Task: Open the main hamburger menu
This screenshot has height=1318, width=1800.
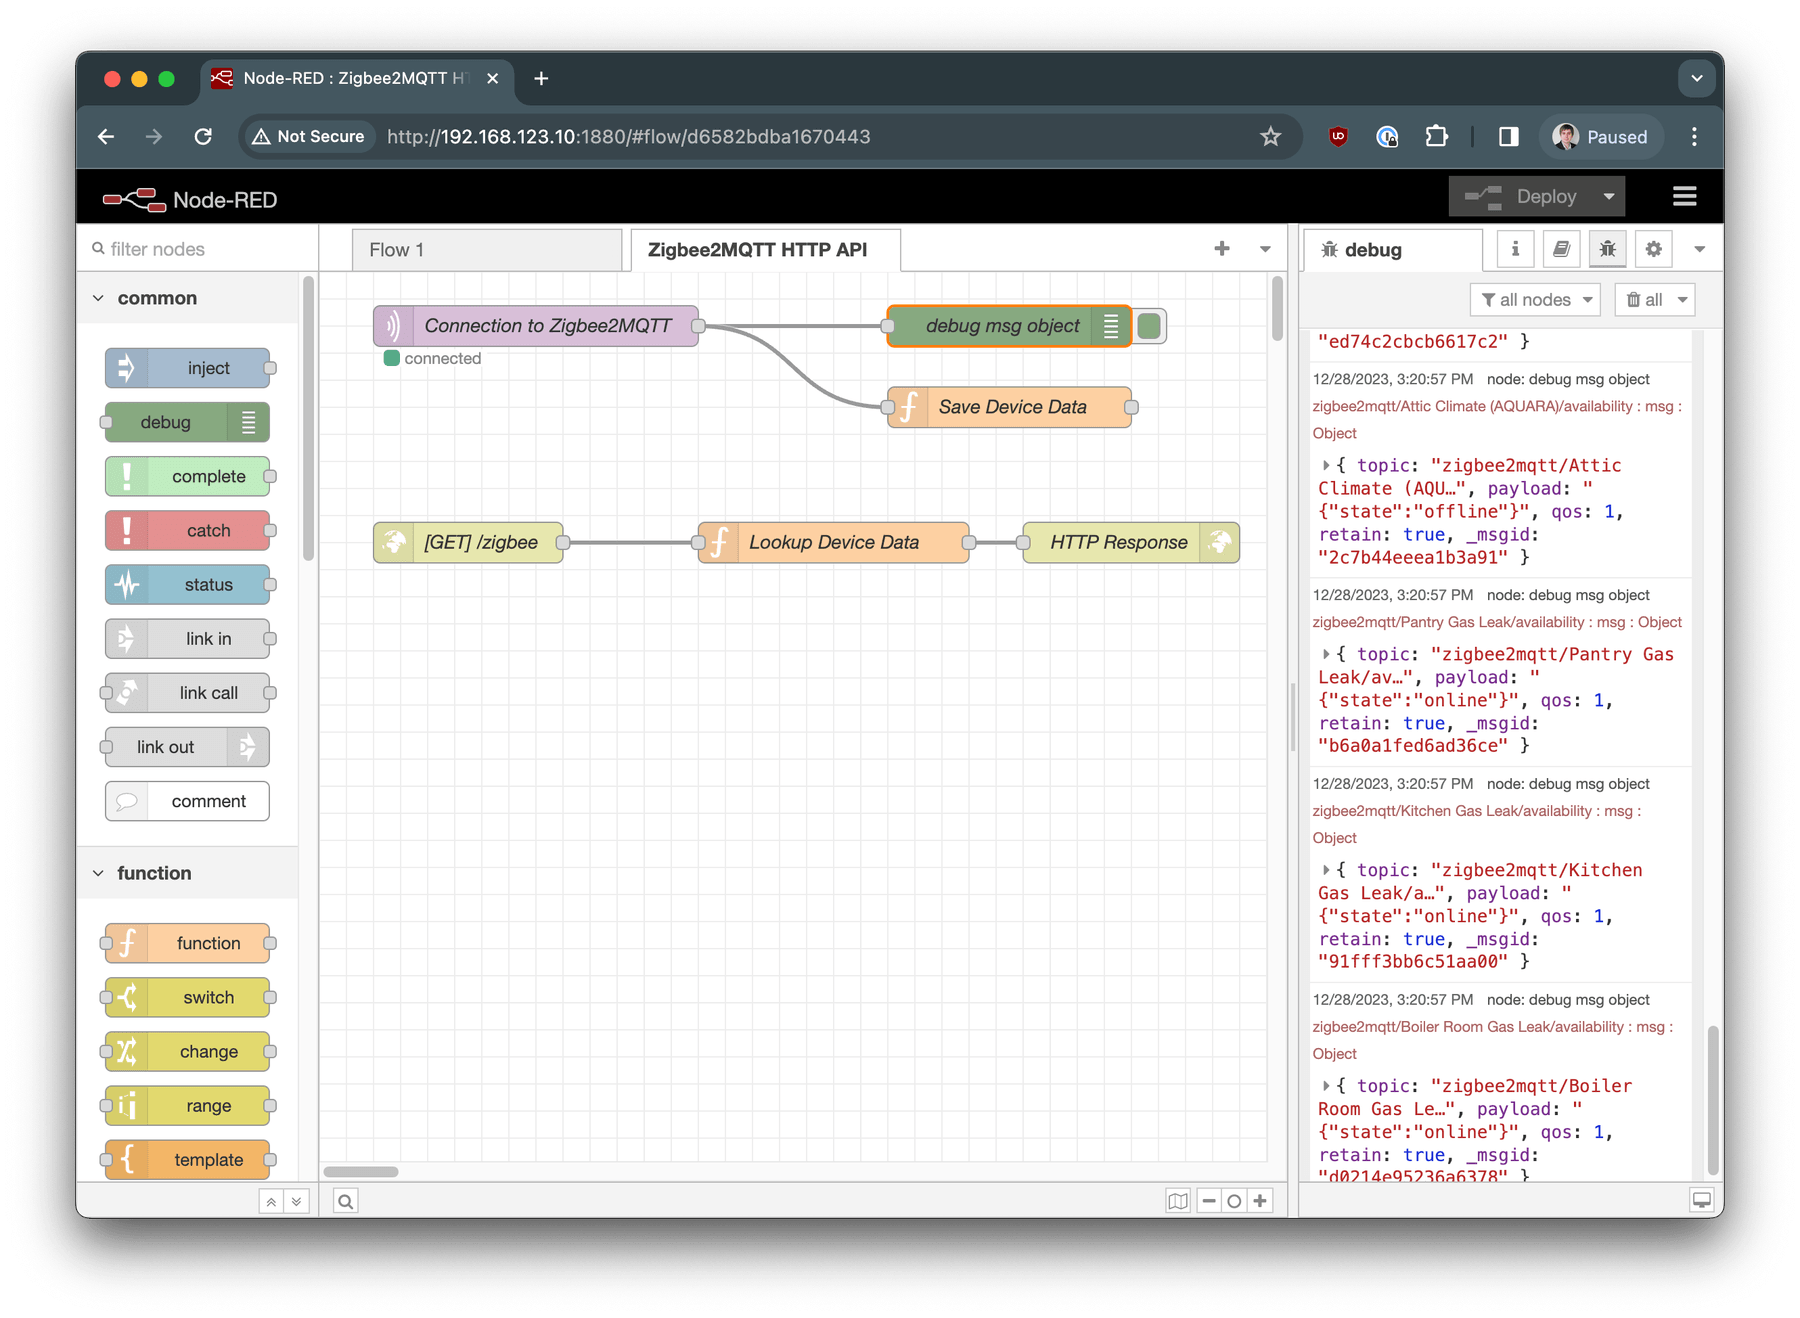Action: [1685, 195]
